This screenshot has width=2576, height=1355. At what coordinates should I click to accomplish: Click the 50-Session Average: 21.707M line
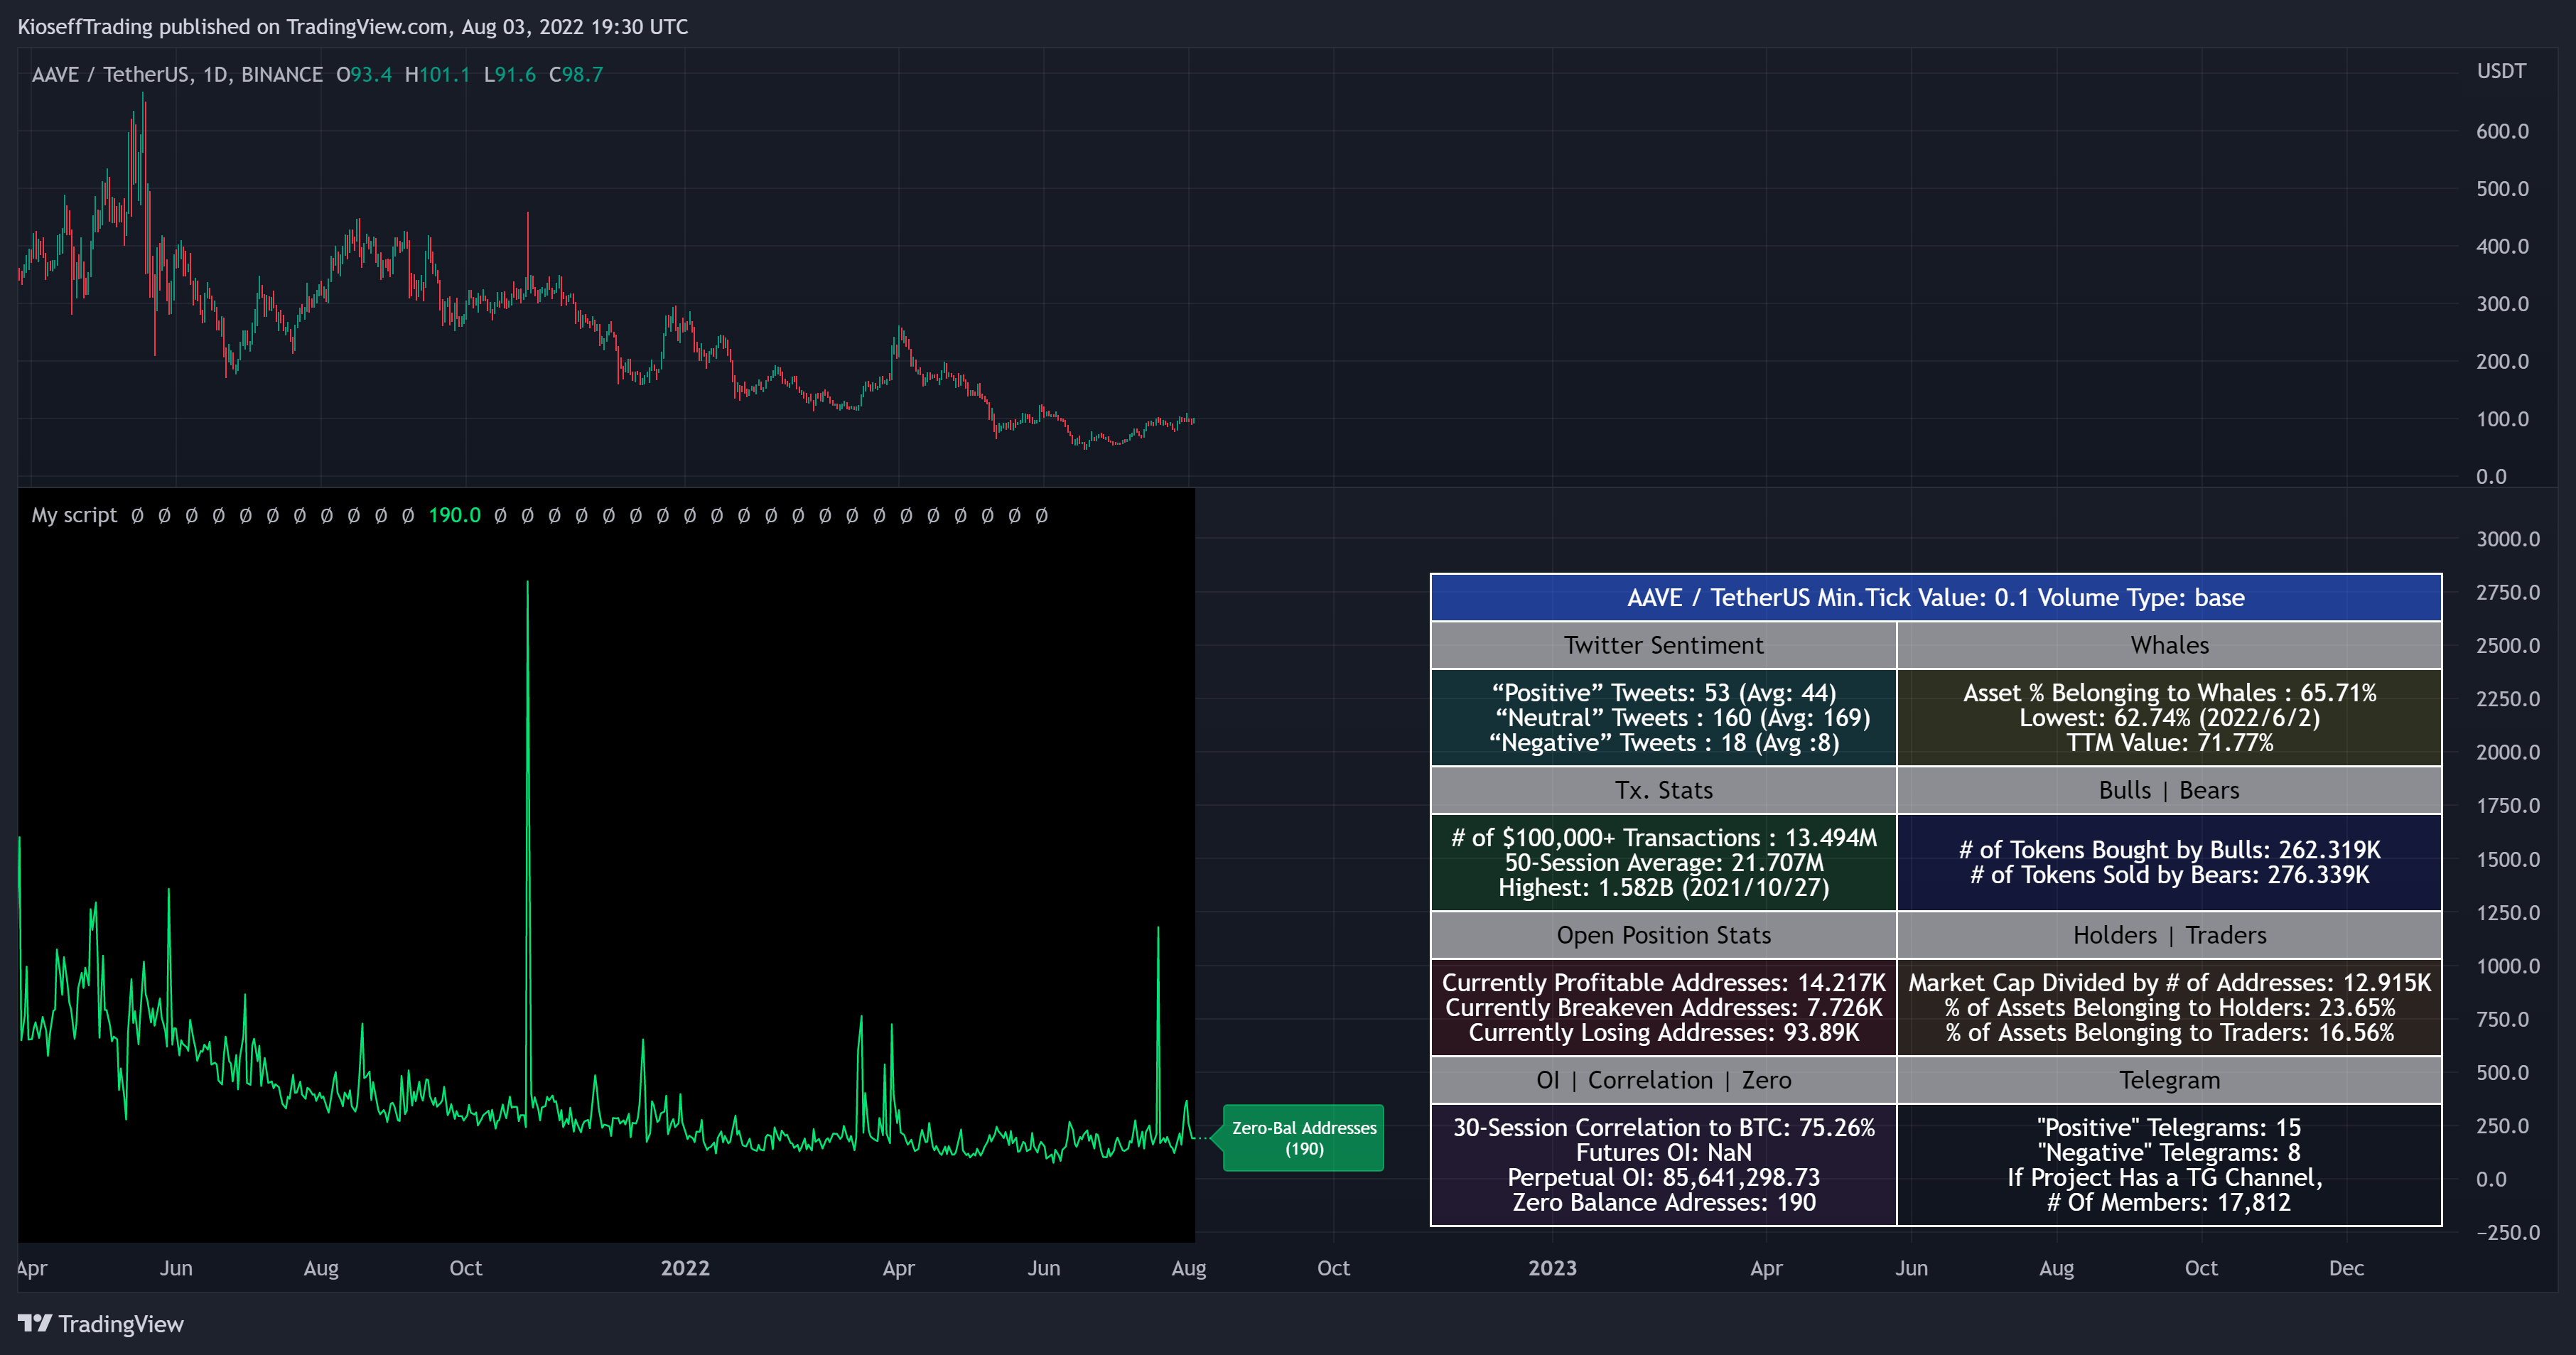click(1664, 863)
